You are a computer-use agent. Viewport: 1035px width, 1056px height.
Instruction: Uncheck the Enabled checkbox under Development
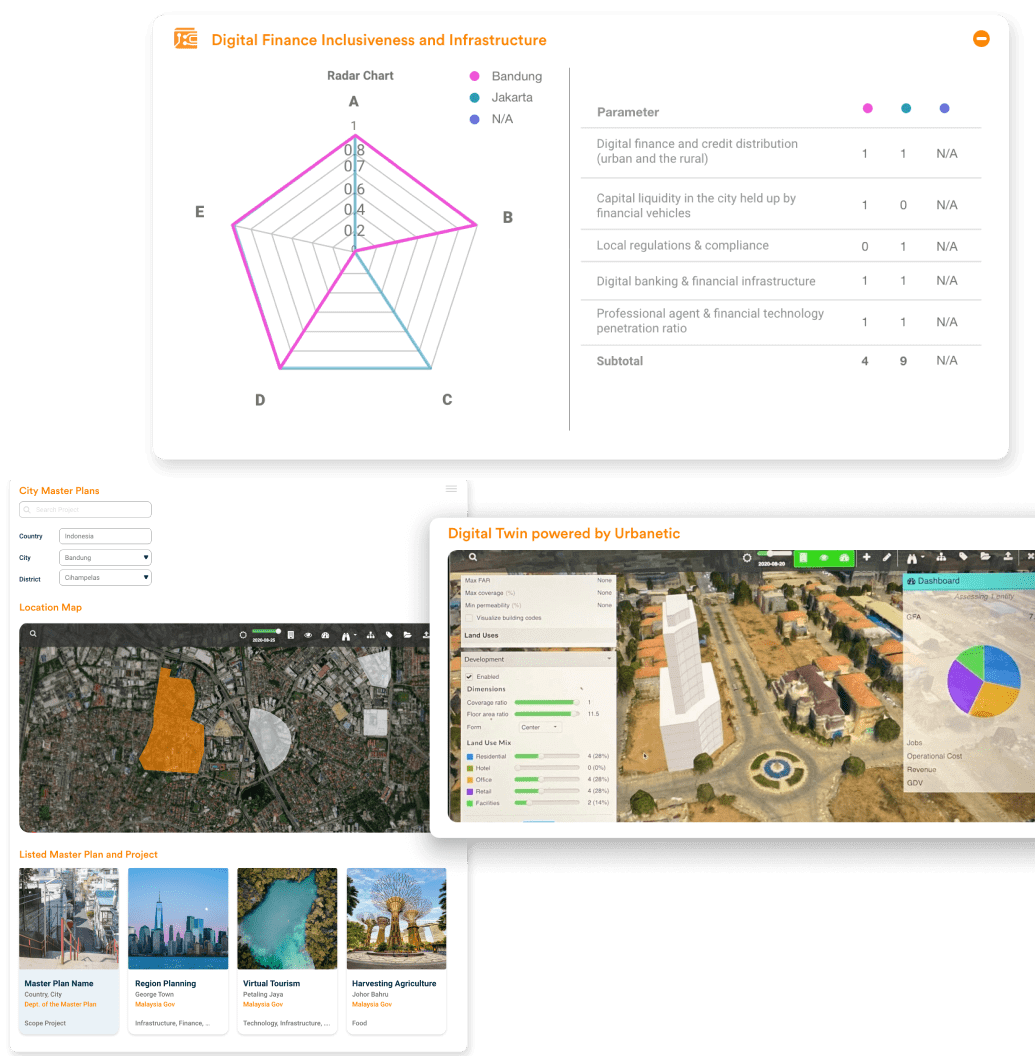[x=470, y=677]
